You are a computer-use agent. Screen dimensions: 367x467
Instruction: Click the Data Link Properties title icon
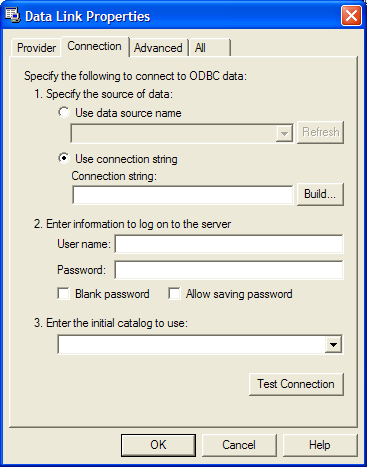[x=13, y=16]
